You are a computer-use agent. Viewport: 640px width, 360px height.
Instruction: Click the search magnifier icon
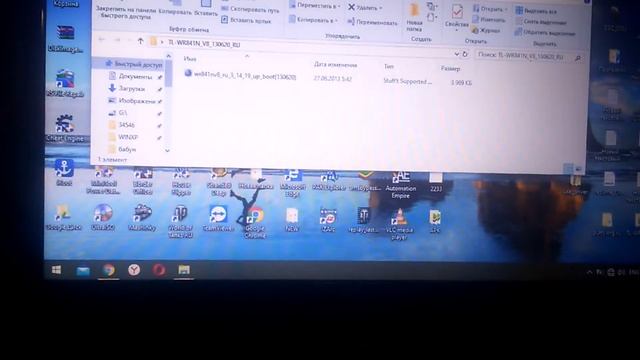coord(578,59)
